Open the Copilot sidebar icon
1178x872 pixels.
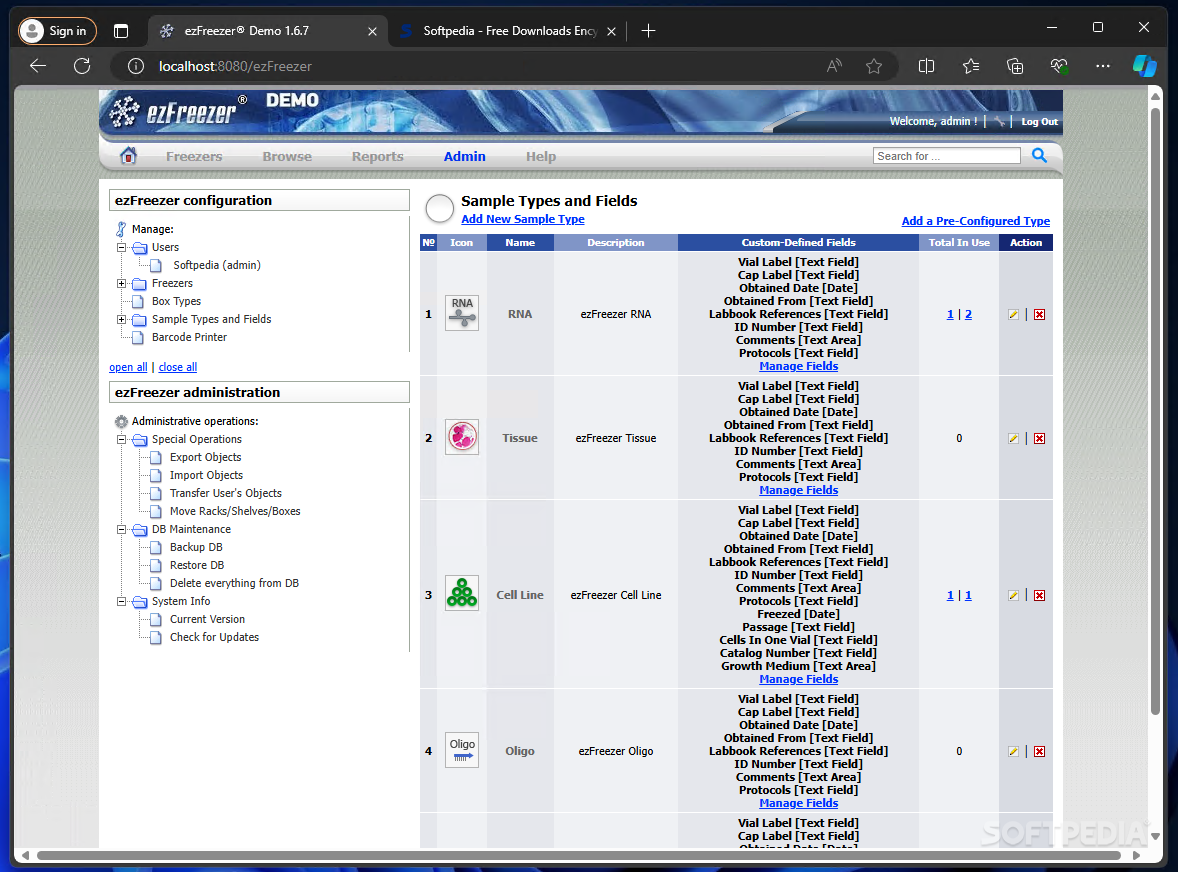pos(1144,66)
